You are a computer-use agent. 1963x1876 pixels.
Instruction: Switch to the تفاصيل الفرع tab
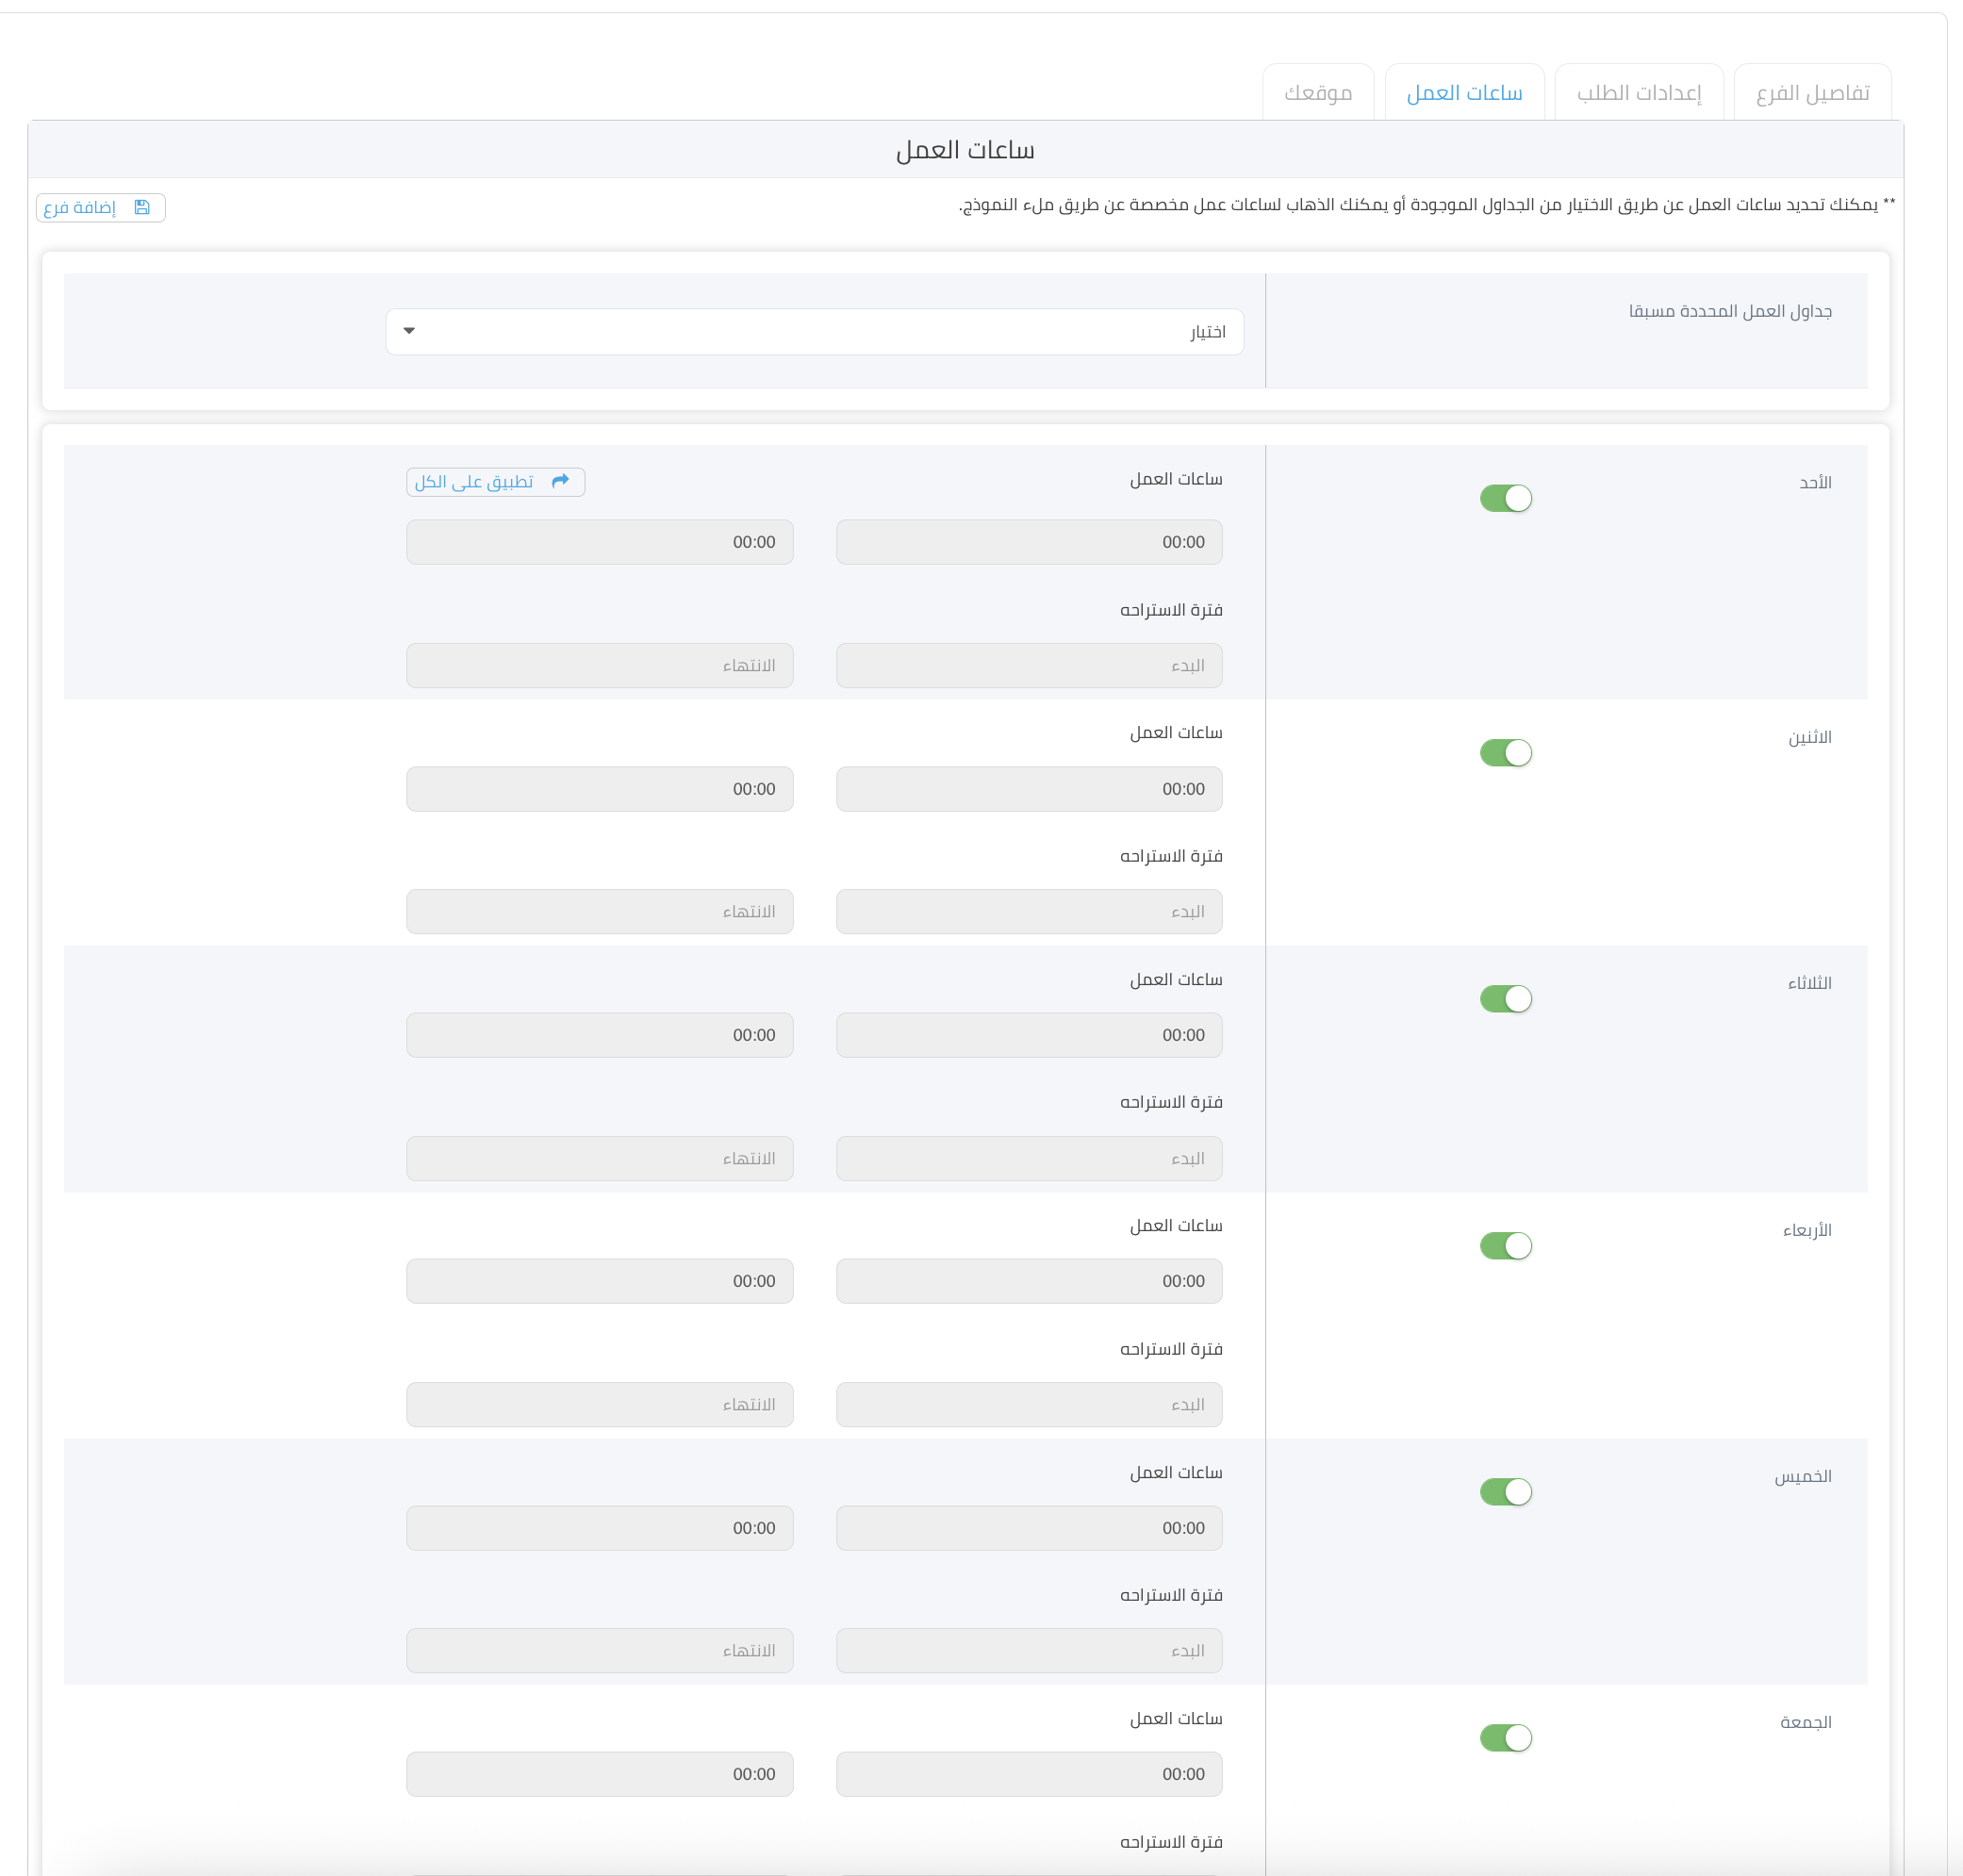point(1811,93)
